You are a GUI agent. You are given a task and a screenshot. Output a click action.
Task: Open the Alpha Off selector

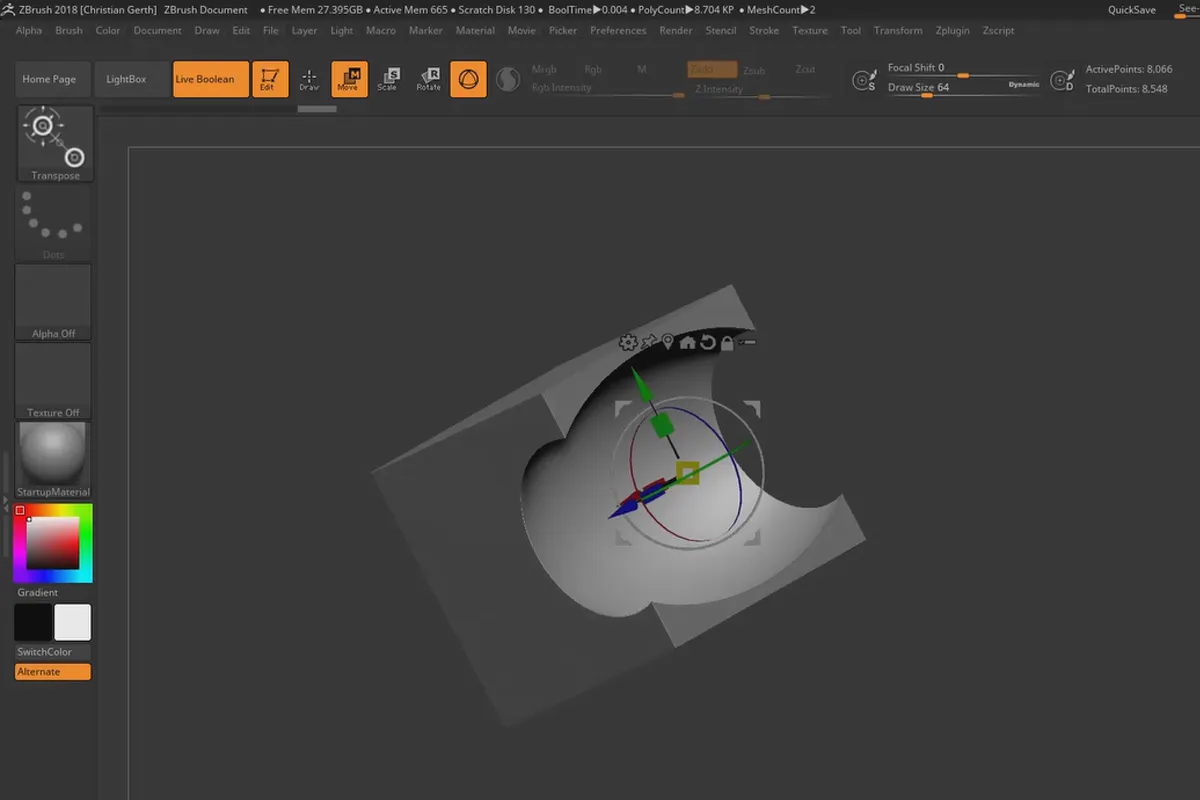pyautogui.click(x=54, y=302)
